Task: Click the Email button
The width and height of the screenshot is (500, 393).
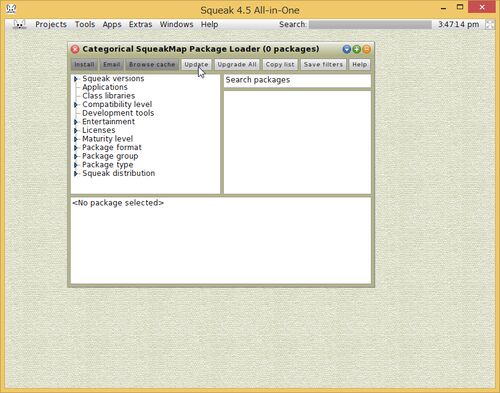Action: pyautogui.click(x=111, y=65)
